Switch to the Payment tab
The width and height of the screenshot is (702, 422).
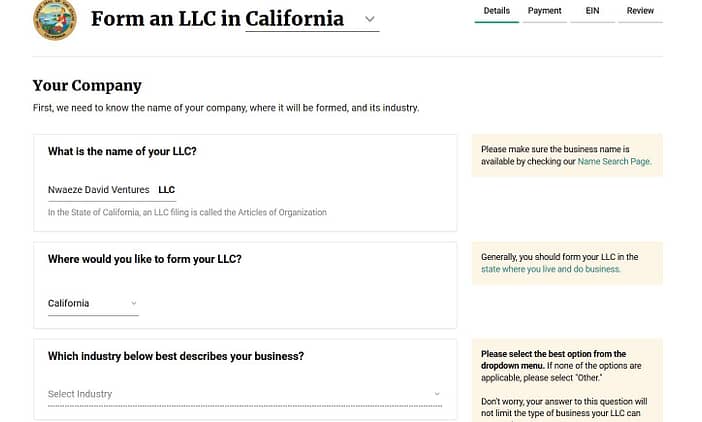click(x=544, y=11)
